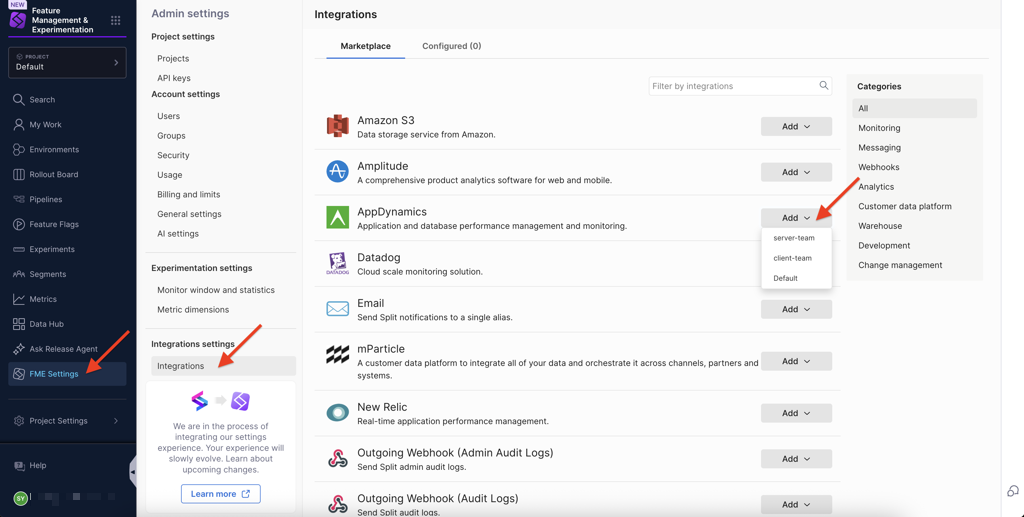Viewport: 1024px width, 517px height.
Task: Click the search magnifier in filter box
Action: (x=824, y=86)
